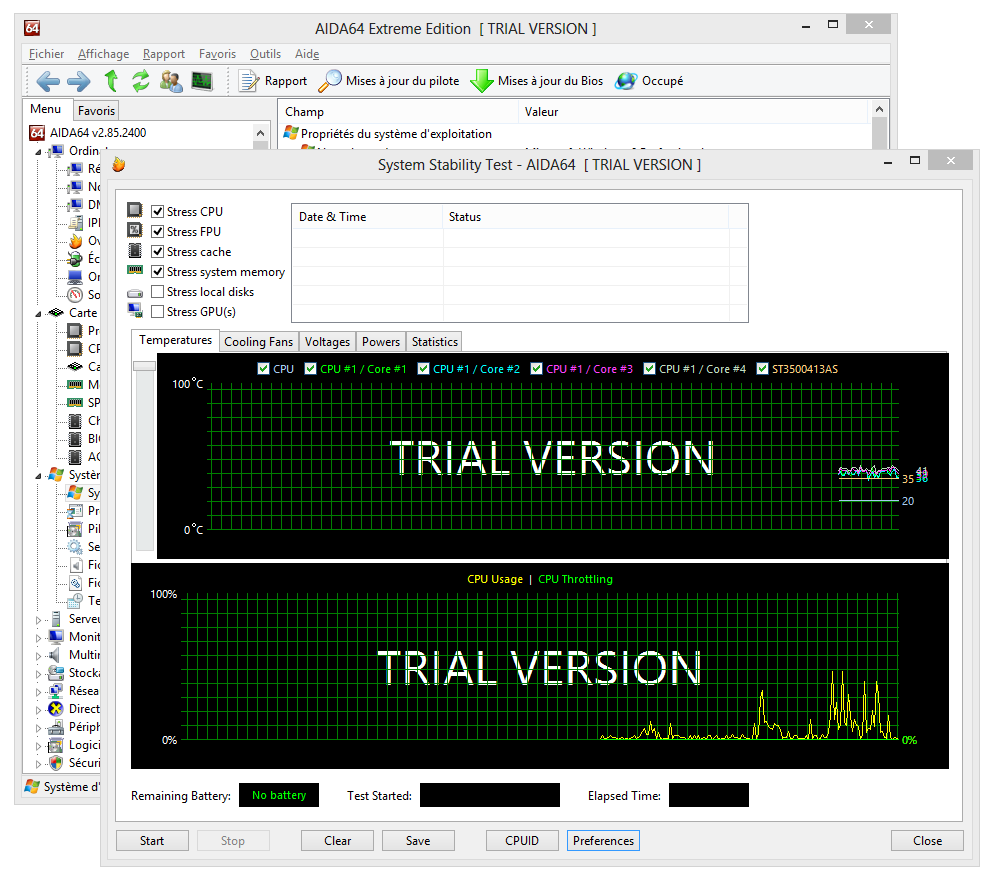999x885 pixels.
Task: Switch to the Cooling Fans tab
Action: coord(258,342)
